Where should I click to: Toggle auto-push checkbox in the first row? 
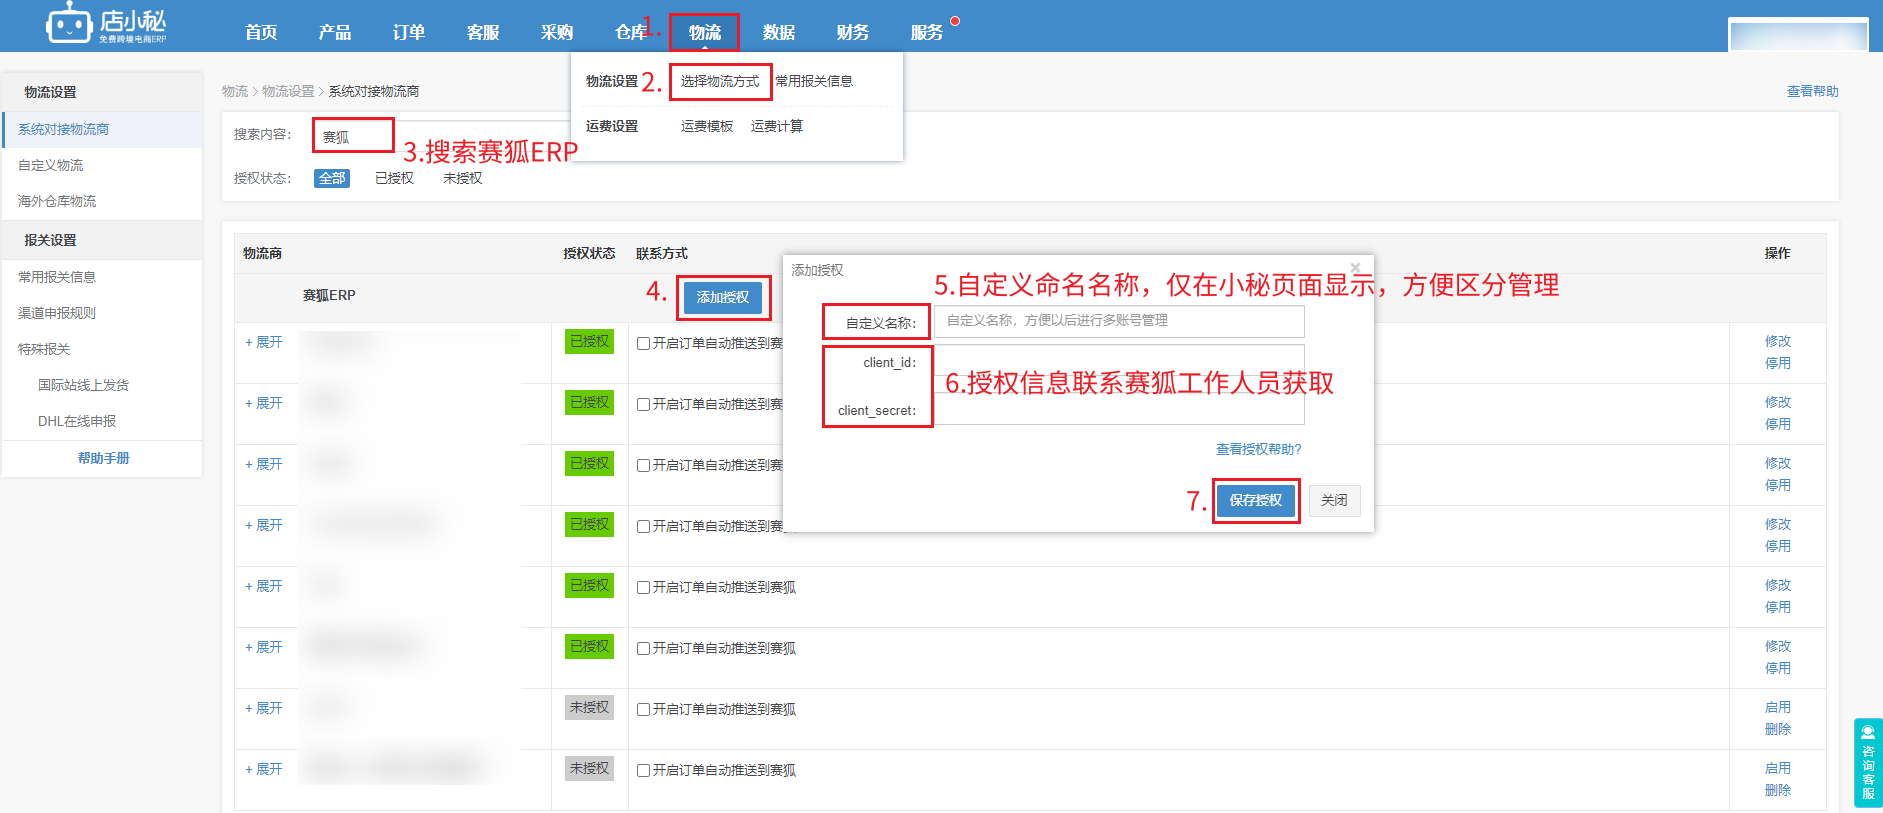point(644,343)
